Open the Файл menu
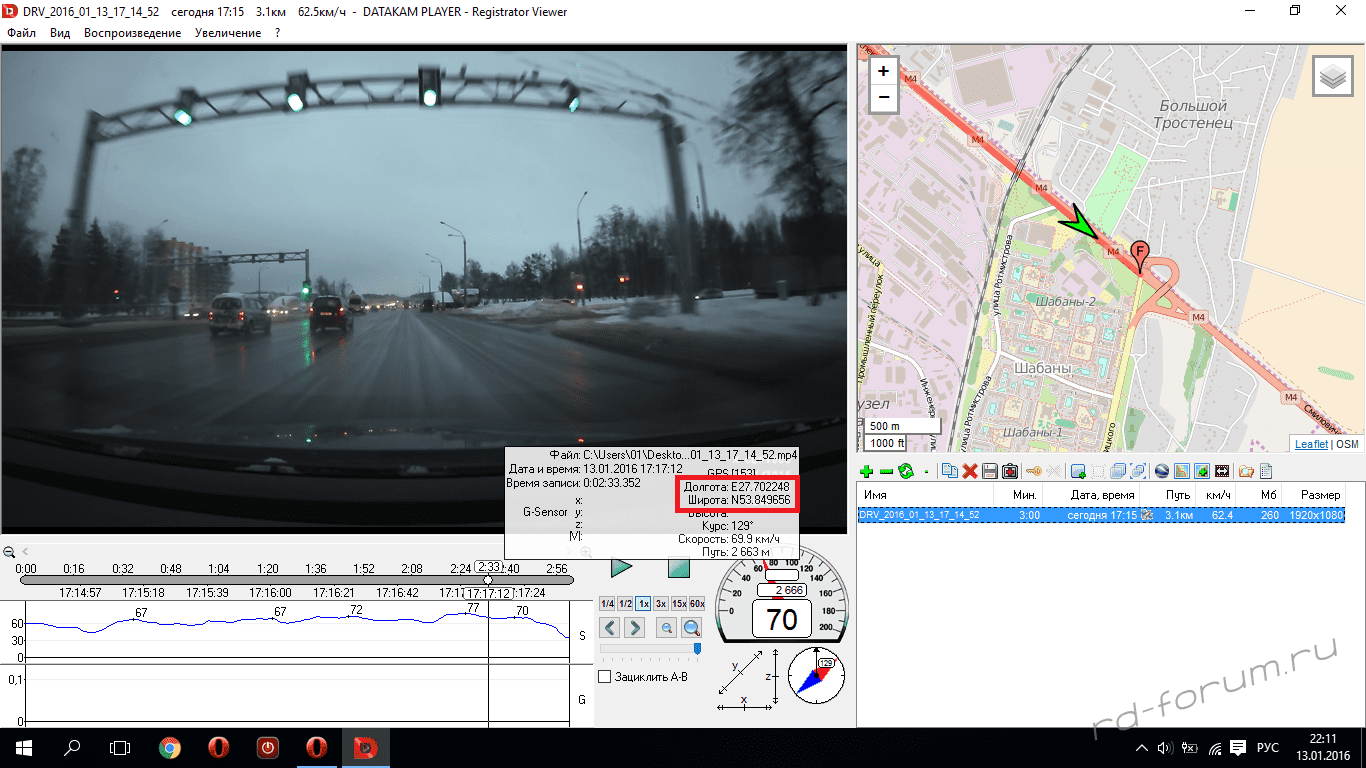Screen dimensions: 1366x768 point(21,33)
